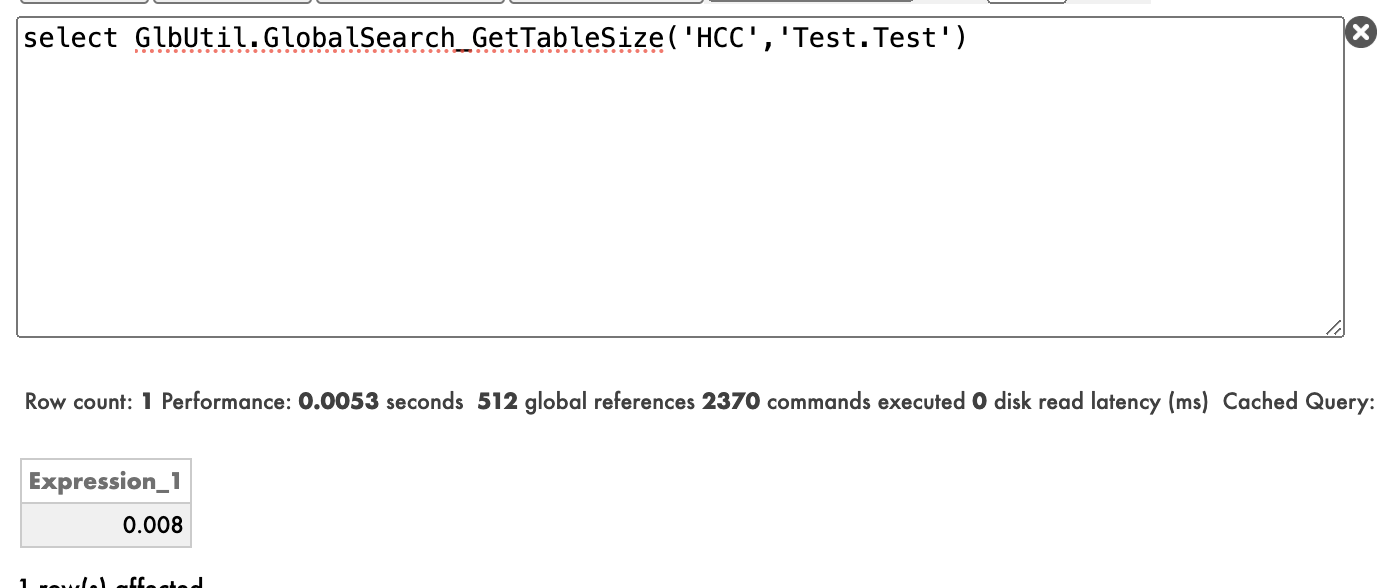Clear the query with the X icon
Image resolution: width=1382 pixels, height=588 pixels.
point(1360,33)
